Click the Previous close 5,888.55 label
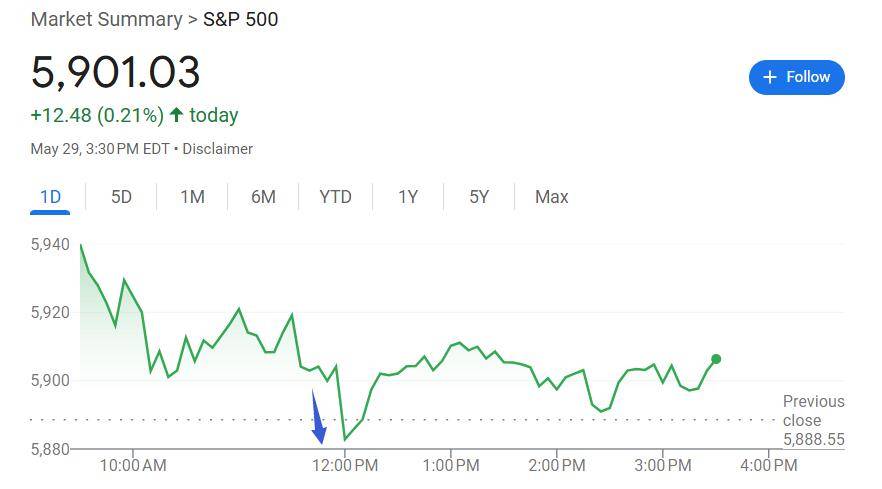882x489 pixels. (x=813, y=420)
